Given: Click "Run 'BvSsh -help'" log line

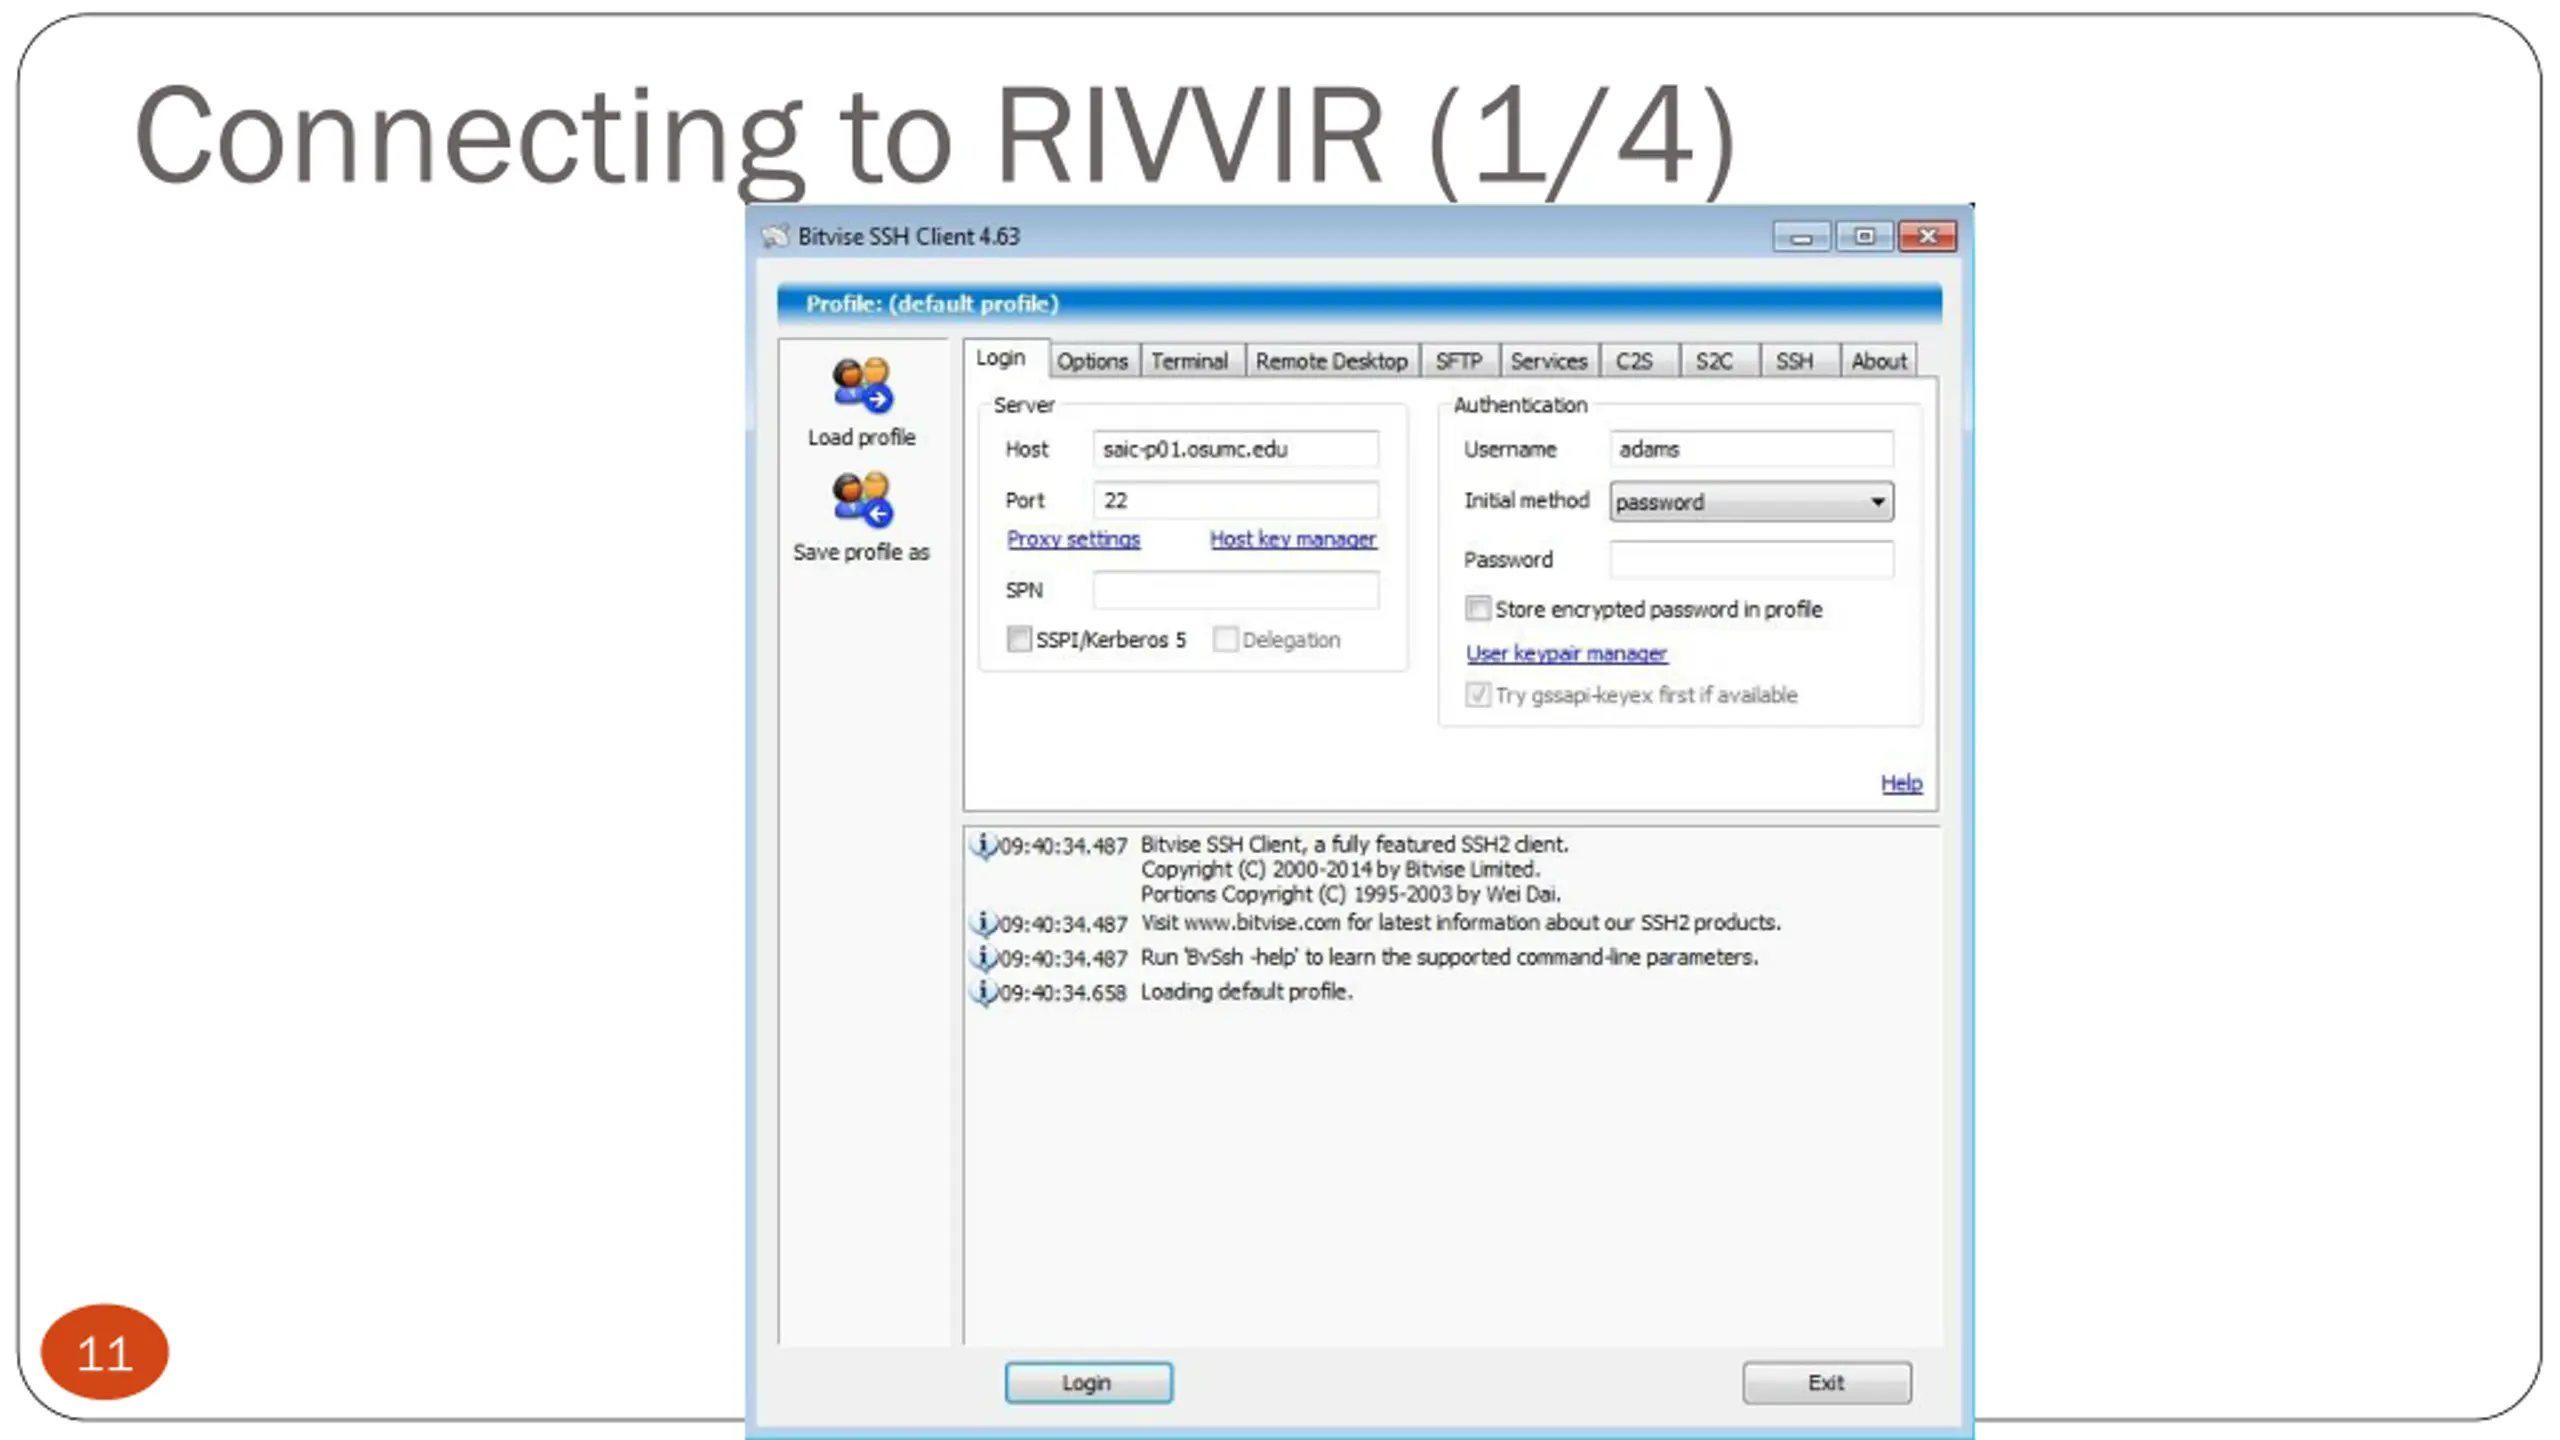Looking at the screenshot, I should pyautogui.click(x=1449, y=957).
